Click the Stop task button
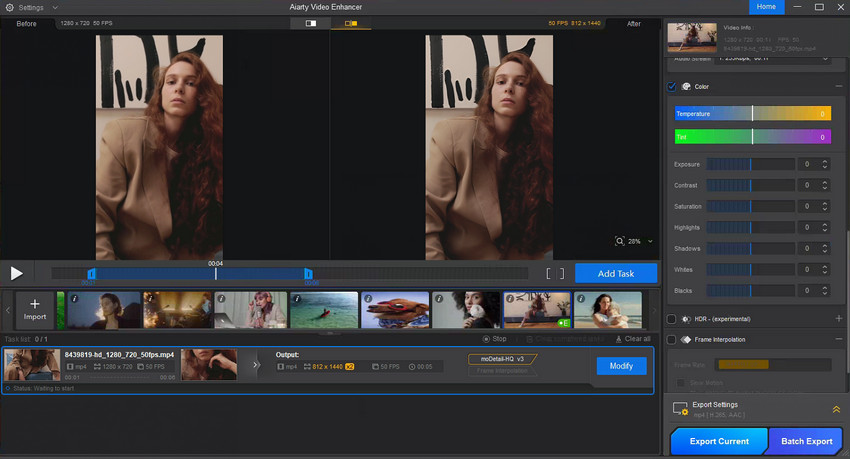The image size is (850, 459). (x=494, y=339)
